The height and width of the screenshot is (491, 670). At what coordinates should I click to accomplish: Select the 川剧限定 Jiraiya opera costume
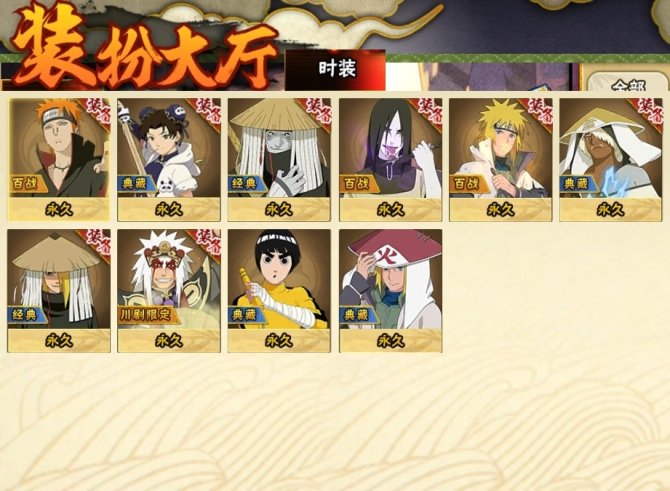169,291
